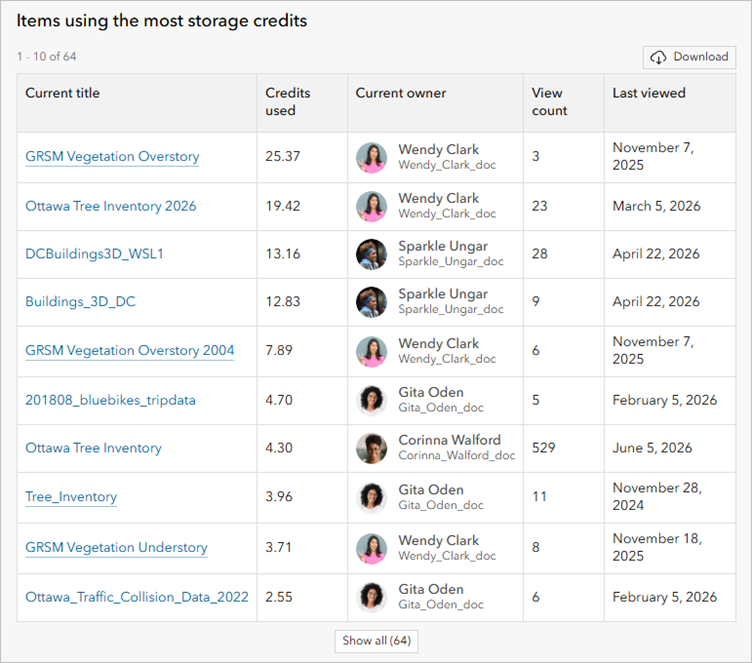Open the Buildings_3D_DC item link

(81, 302)
